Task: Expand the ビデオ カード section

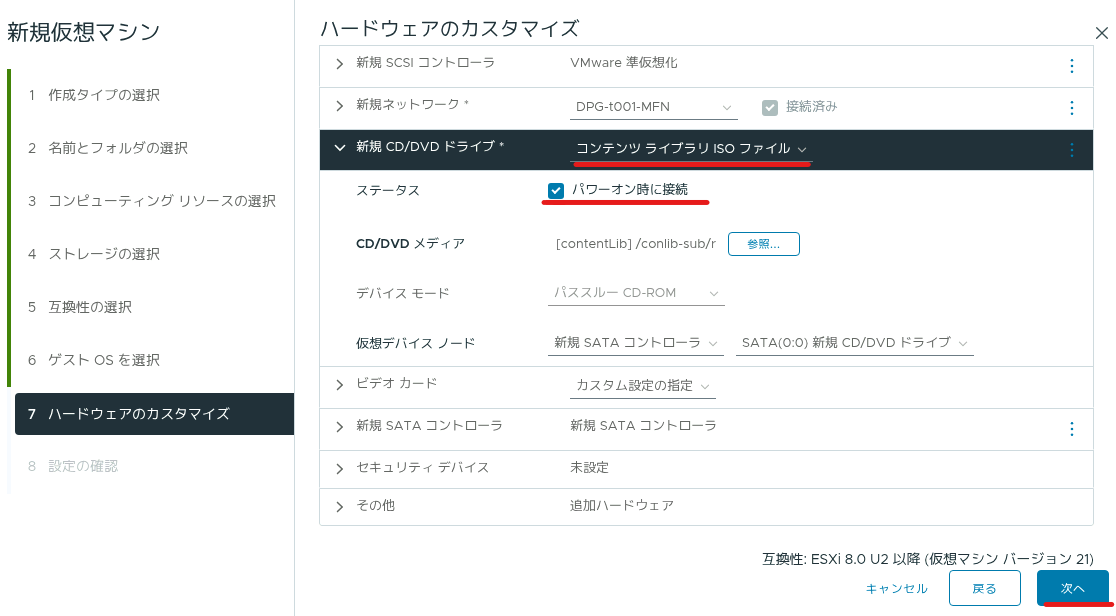Action: [339, 385]
